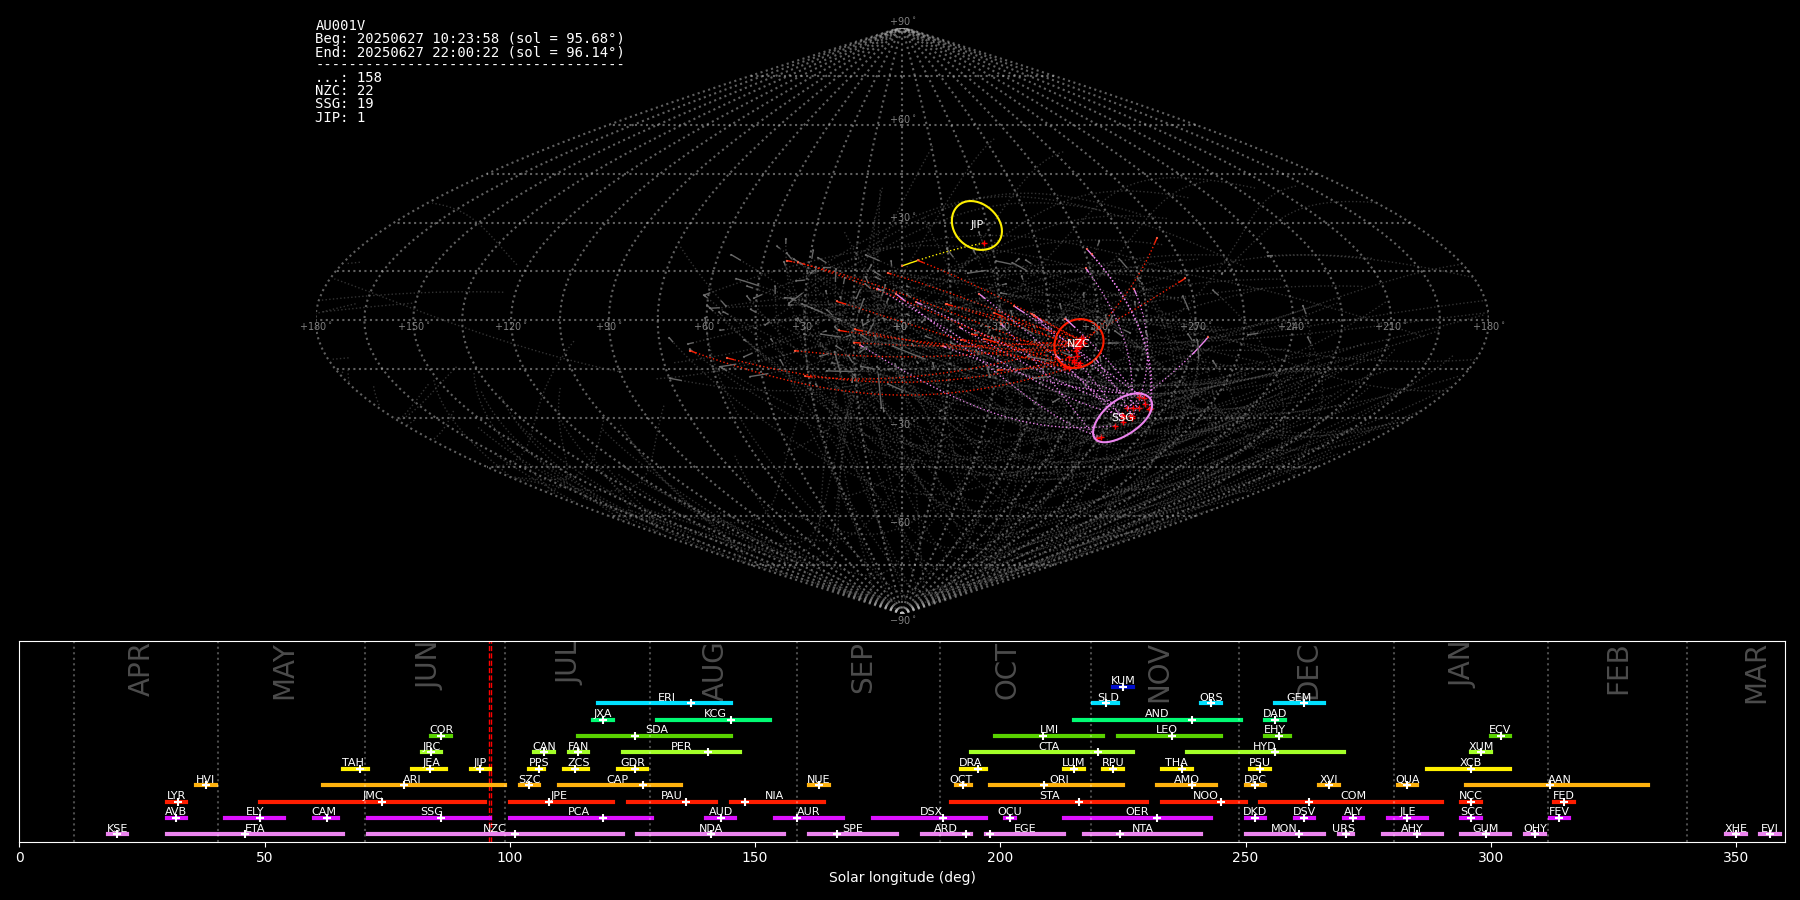Click the green SDA shower bar
The image size is (1800, 900).
654,736
